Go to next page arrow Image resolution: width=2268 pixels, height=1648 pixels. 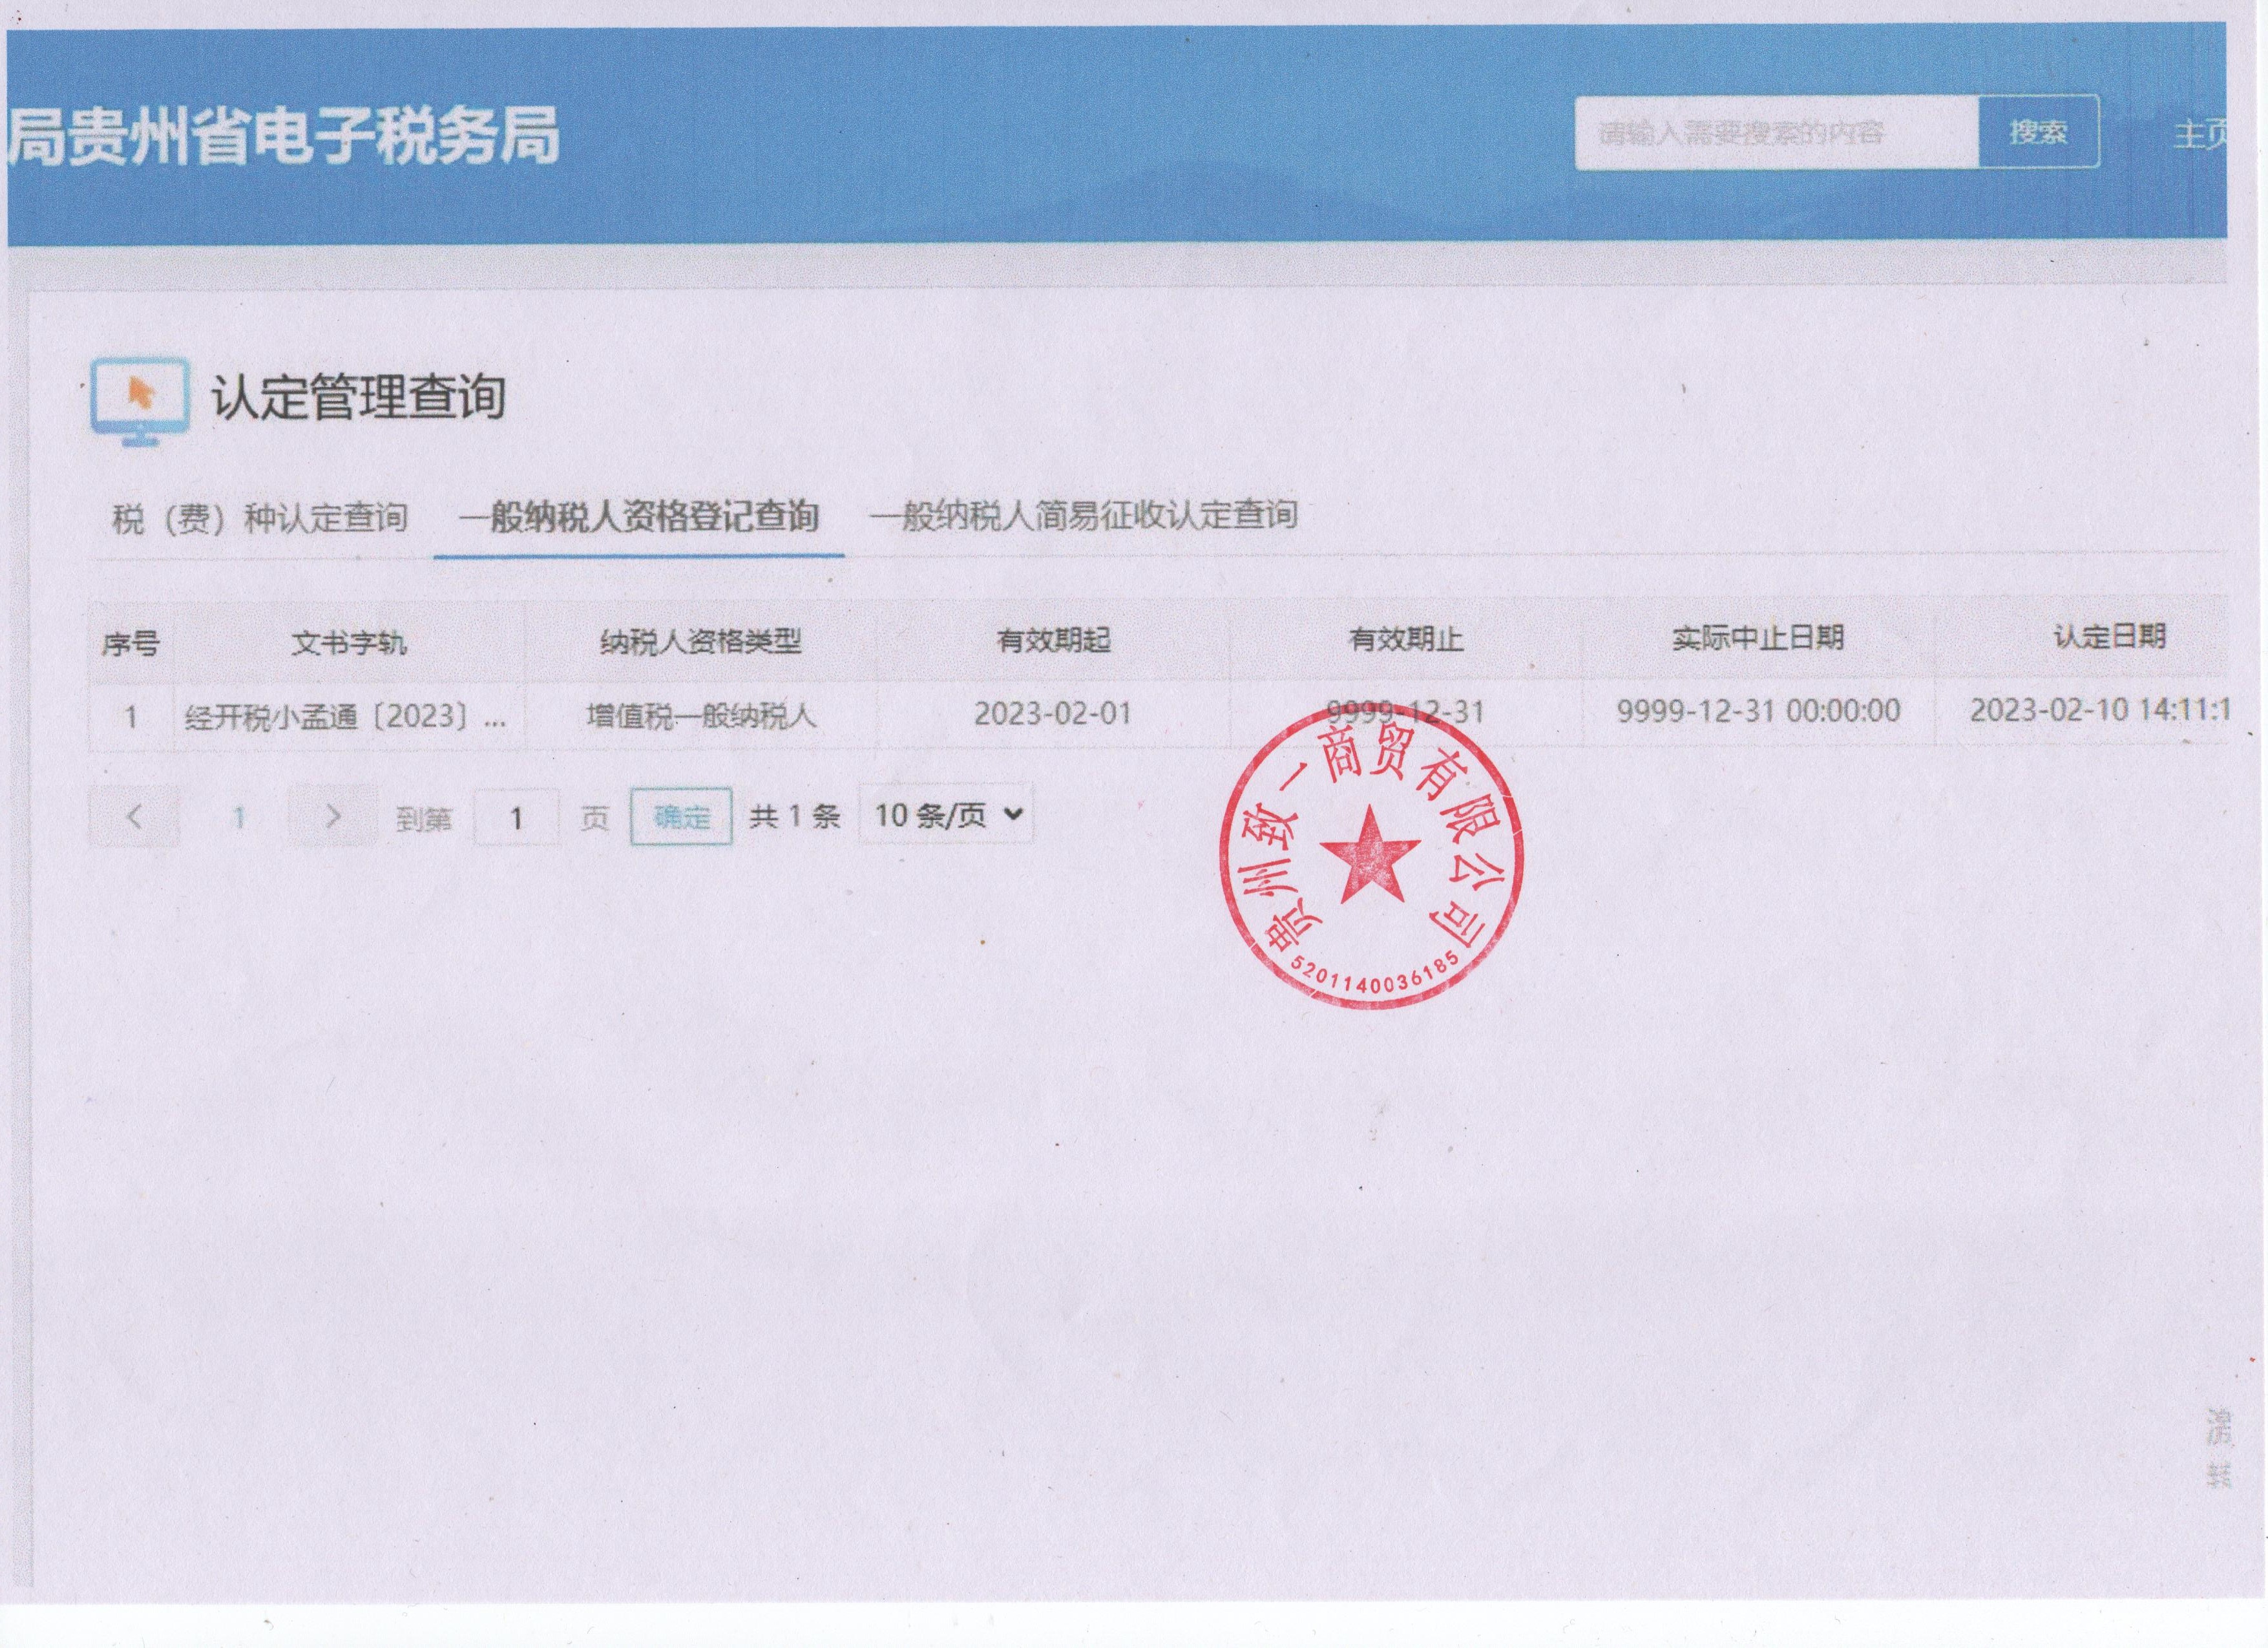pos(333,817)
